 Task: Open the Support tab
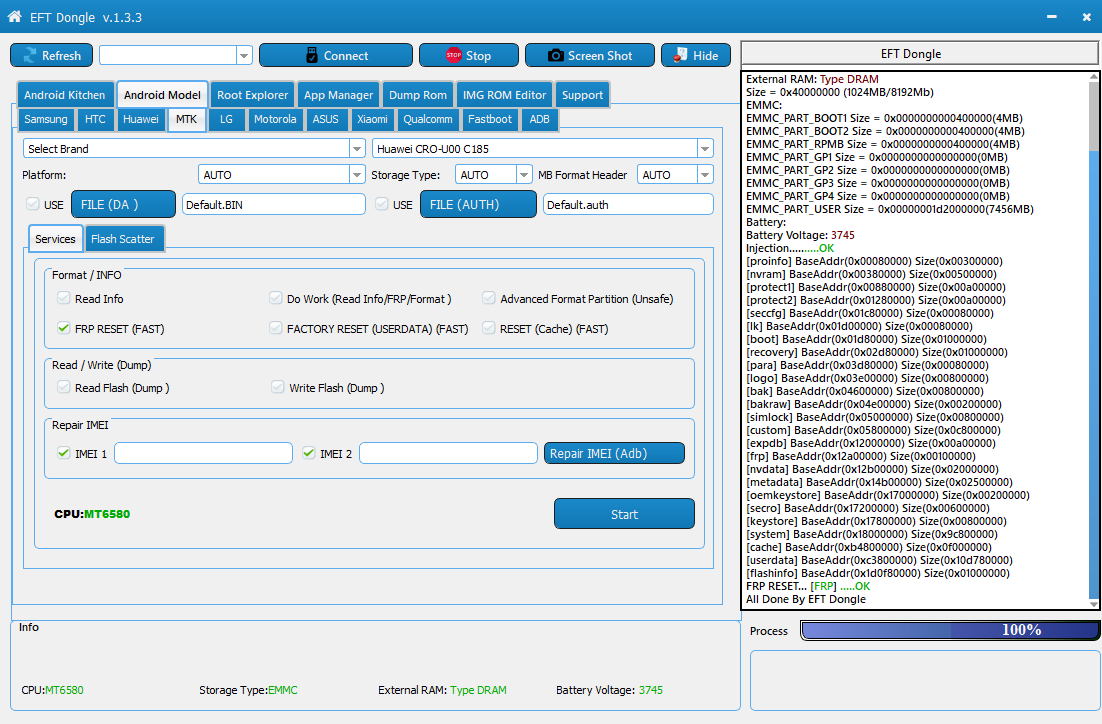583,95
